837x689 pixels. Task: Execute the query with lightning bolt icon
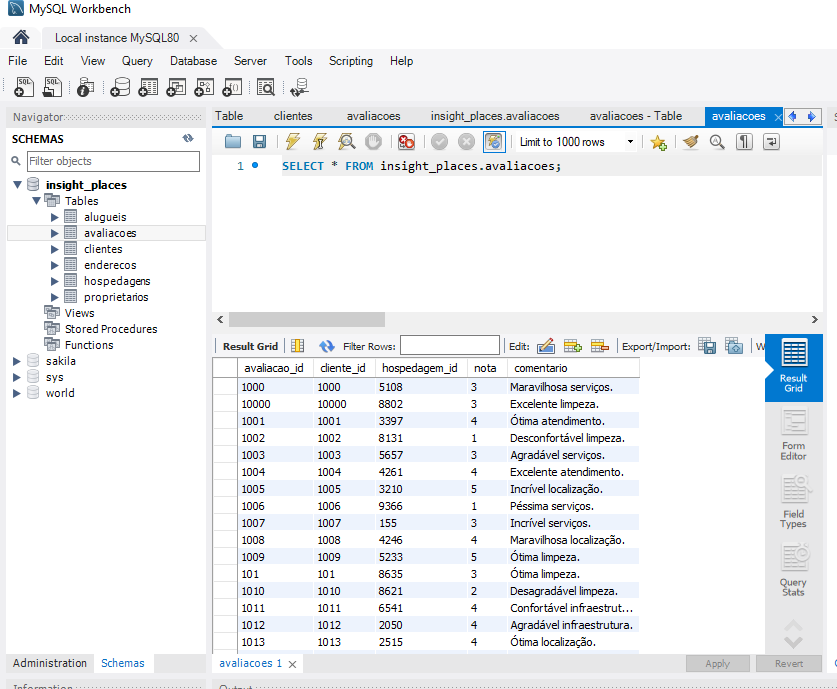coord(293,141)
